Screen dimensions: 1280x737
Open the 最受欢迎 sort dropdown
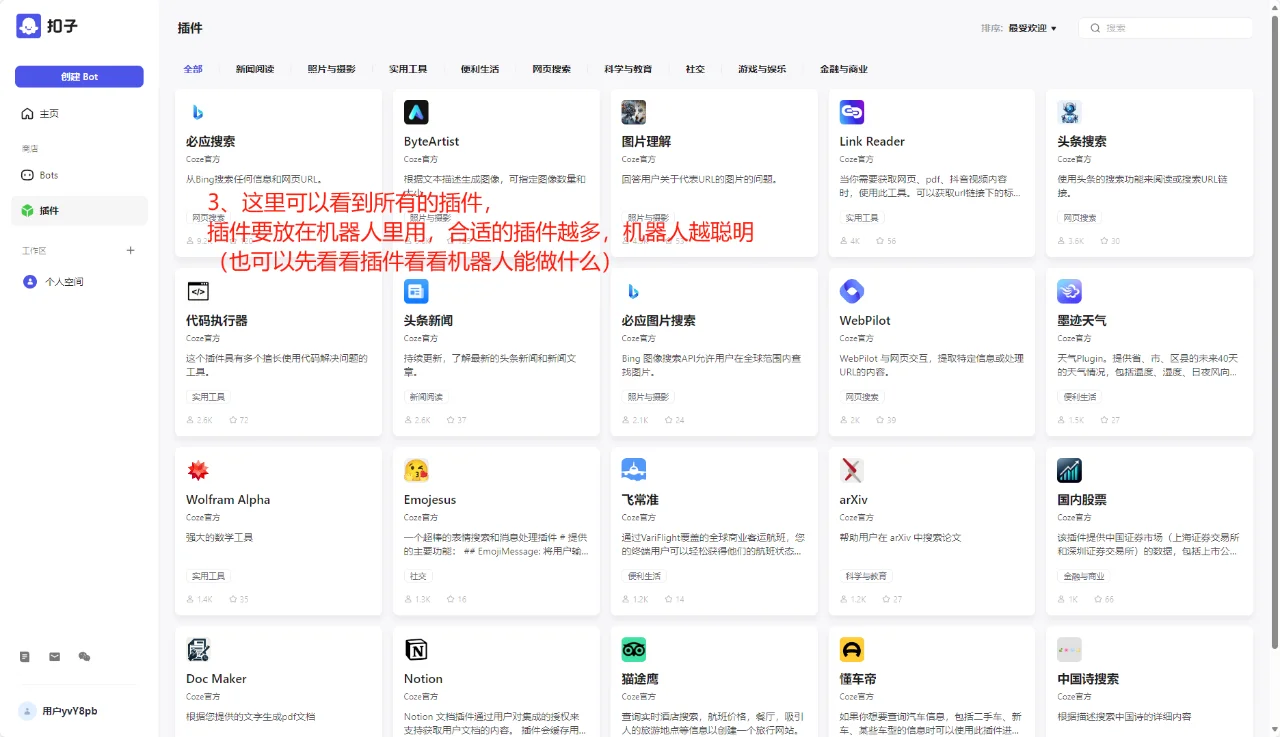(1032, 28)
